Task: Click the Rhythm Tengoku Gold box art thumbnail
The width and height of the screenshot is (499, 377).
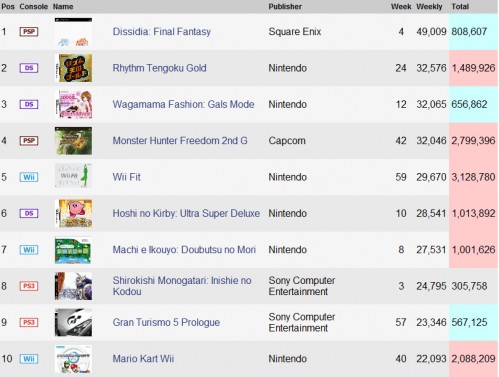Action: [x=73, y=68]
